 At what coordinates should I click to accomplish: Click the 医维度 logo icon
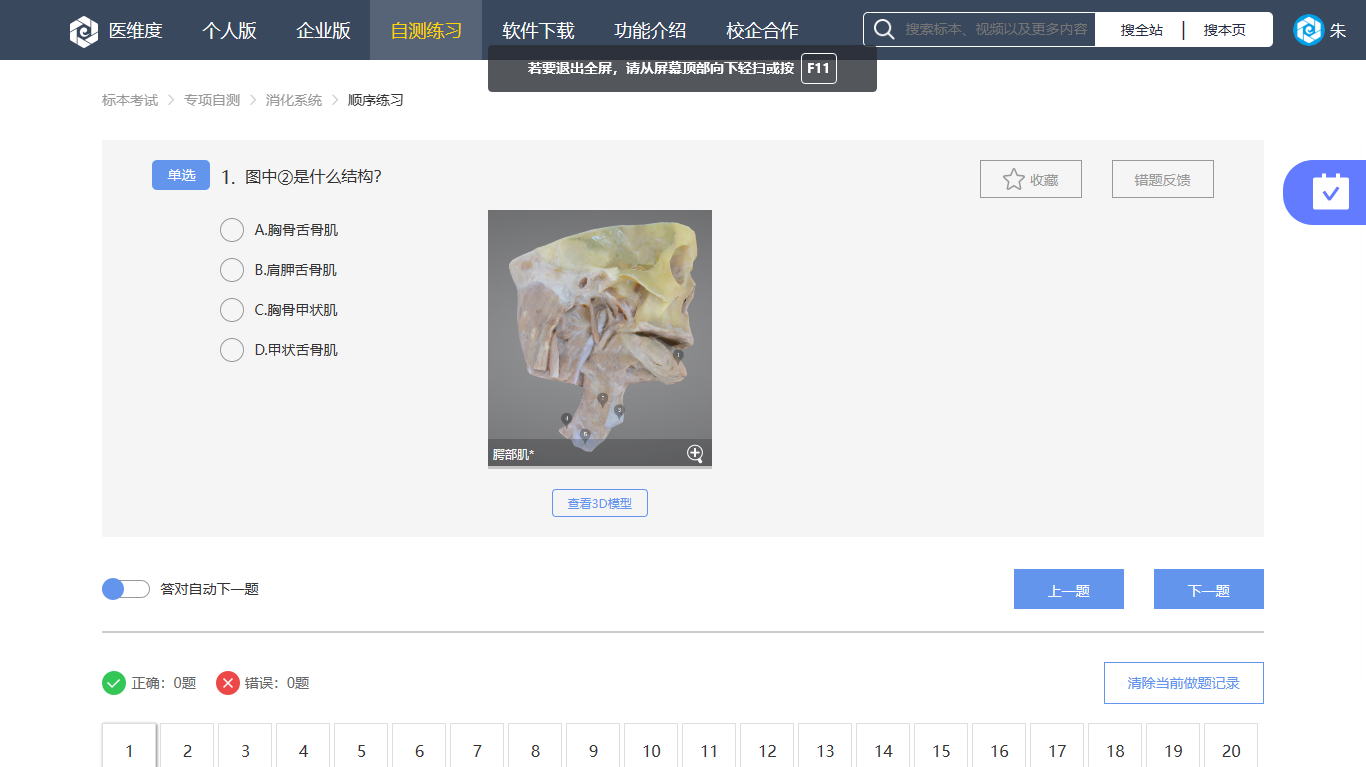click(84, 31)
